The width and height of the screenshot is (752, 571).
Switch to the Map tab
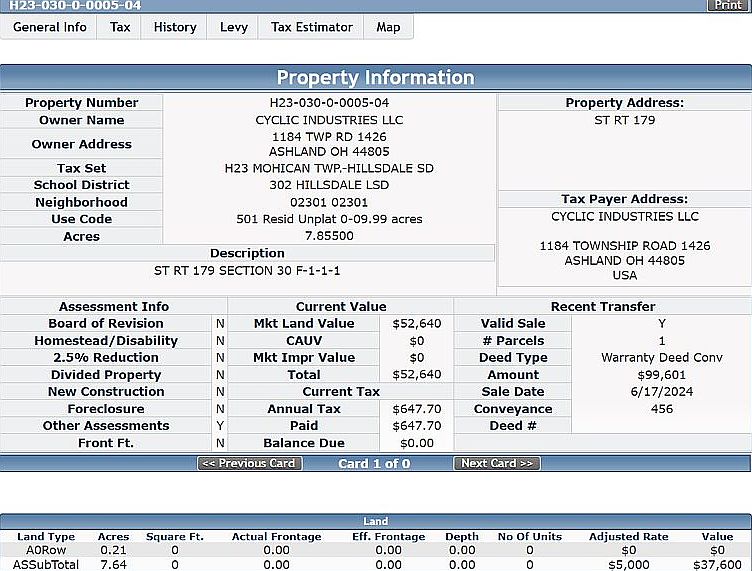point(388,27)
